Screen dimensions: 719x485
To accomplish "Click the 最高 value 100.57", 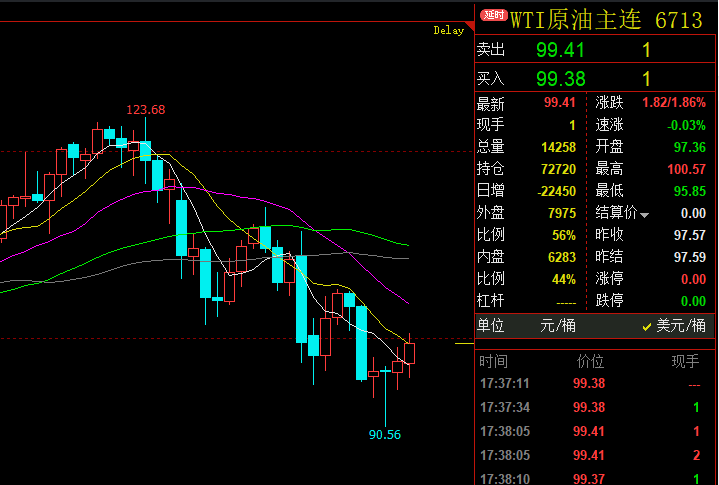I will (686, 169).
